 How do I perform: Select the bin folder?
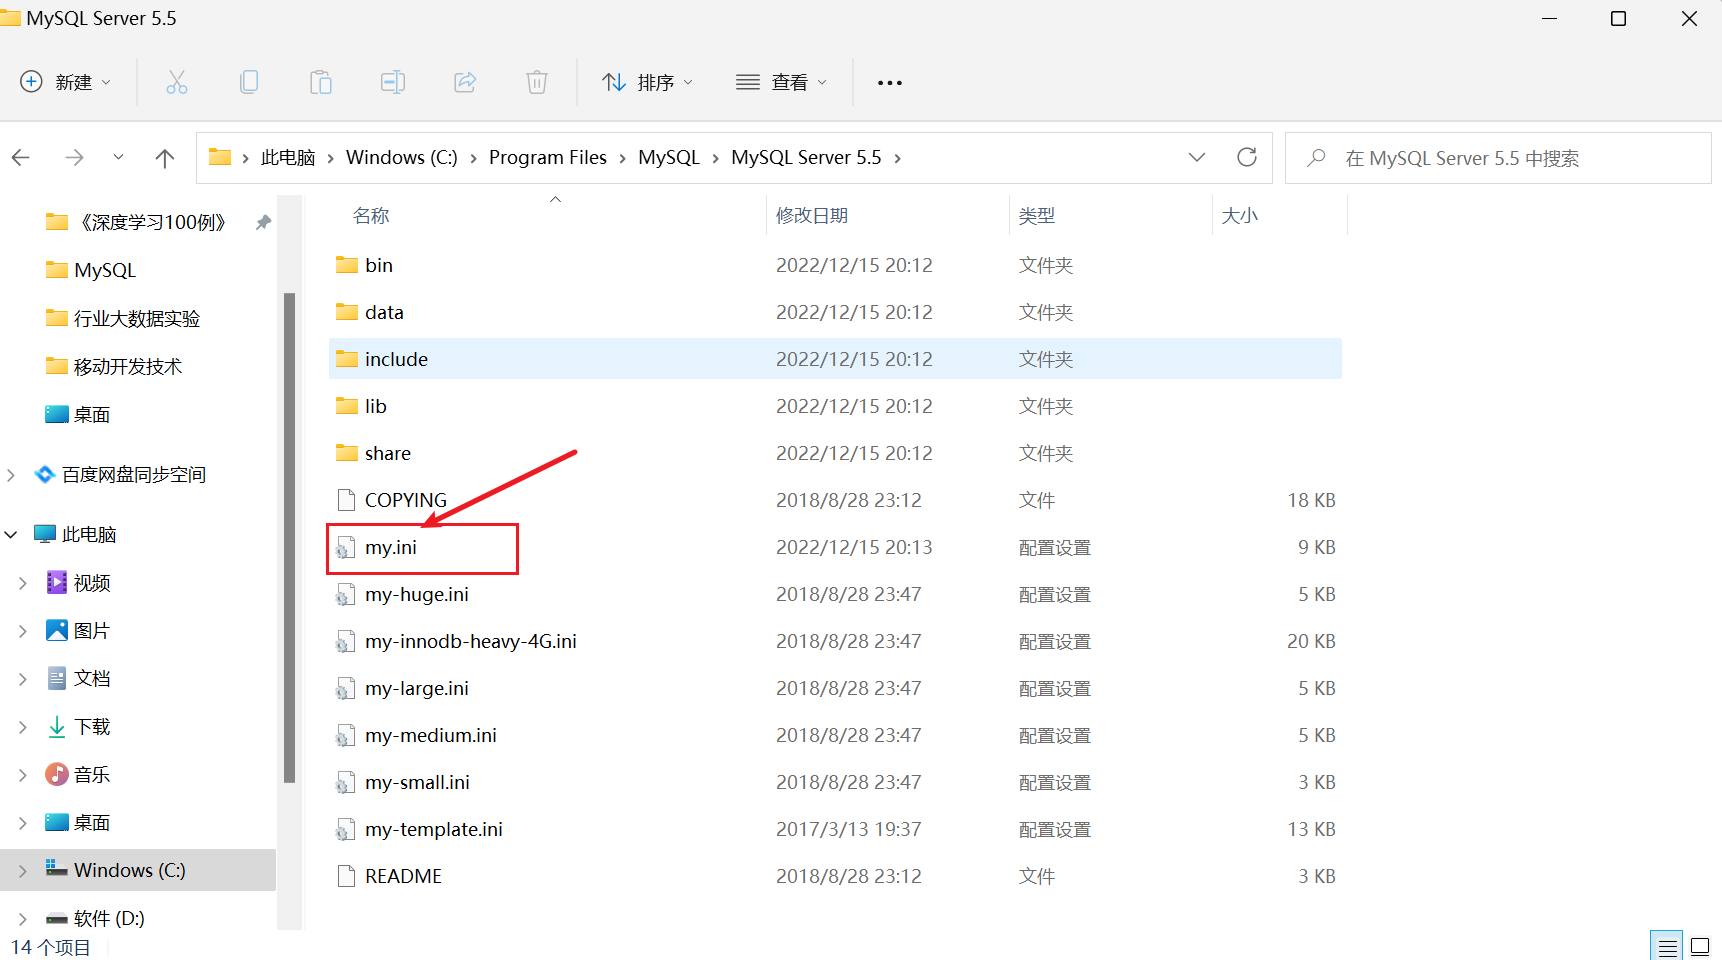click(x=835, y=265)
